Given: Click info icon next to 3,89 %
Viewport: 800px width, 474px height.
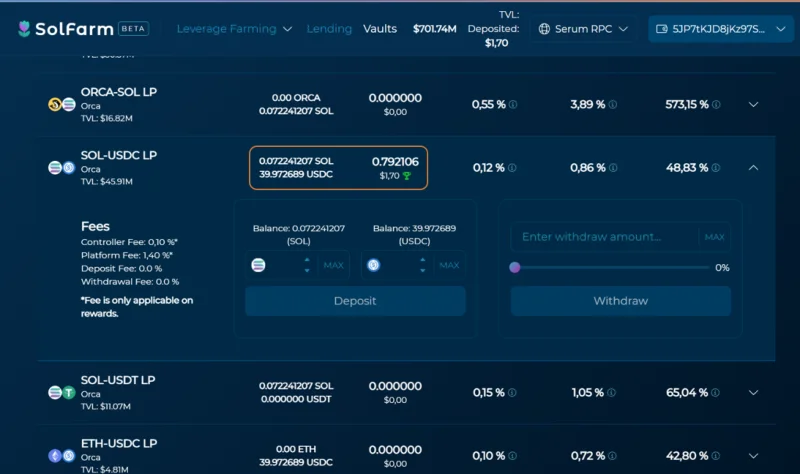Looking at the screenshot, I should pyautogui.click(x=613, y=105).
